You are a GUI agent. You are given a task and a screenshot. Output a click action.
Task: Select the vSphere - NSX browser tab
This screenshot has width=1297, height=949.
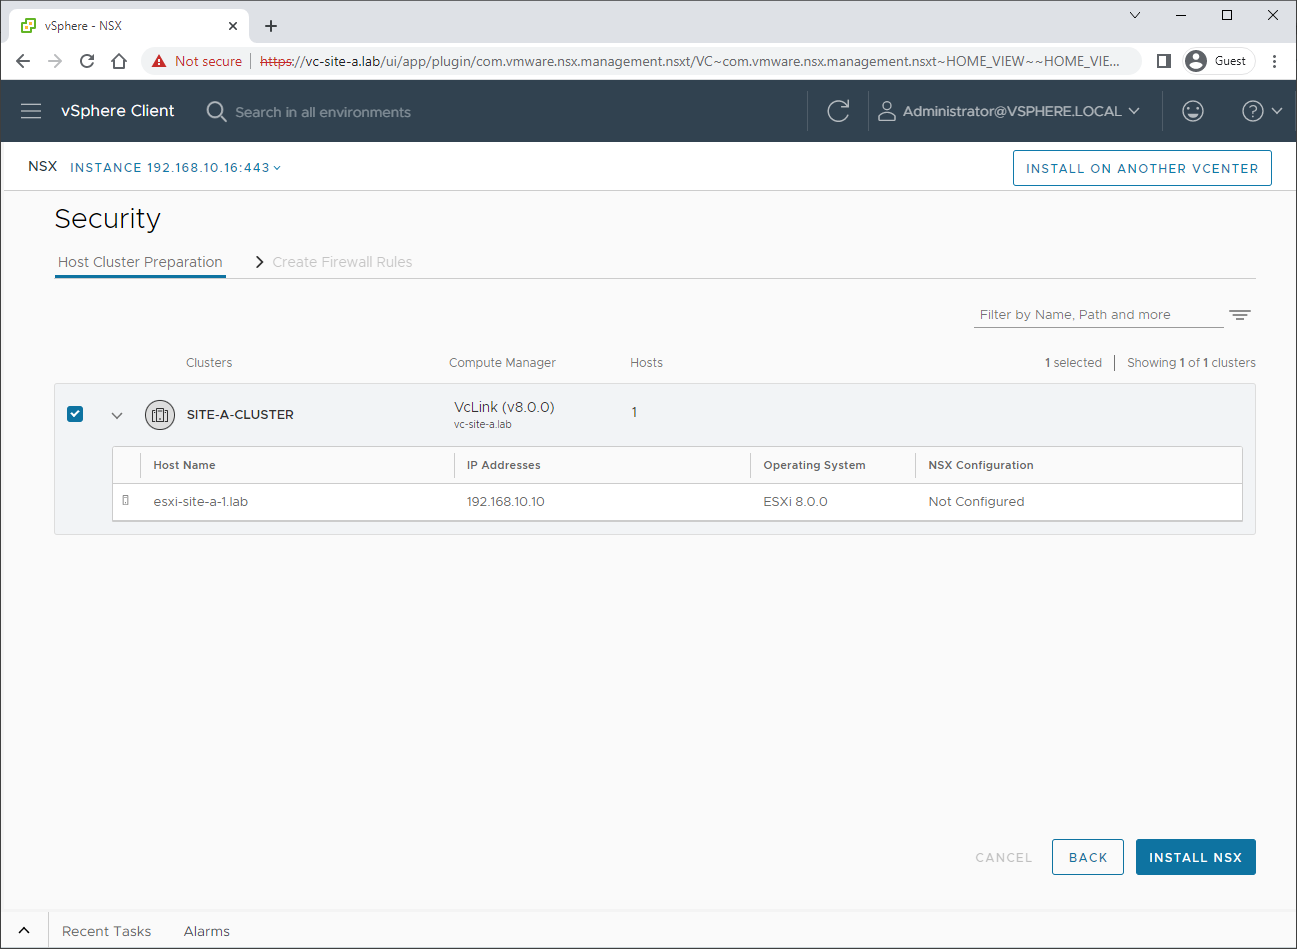coord(128,26)
